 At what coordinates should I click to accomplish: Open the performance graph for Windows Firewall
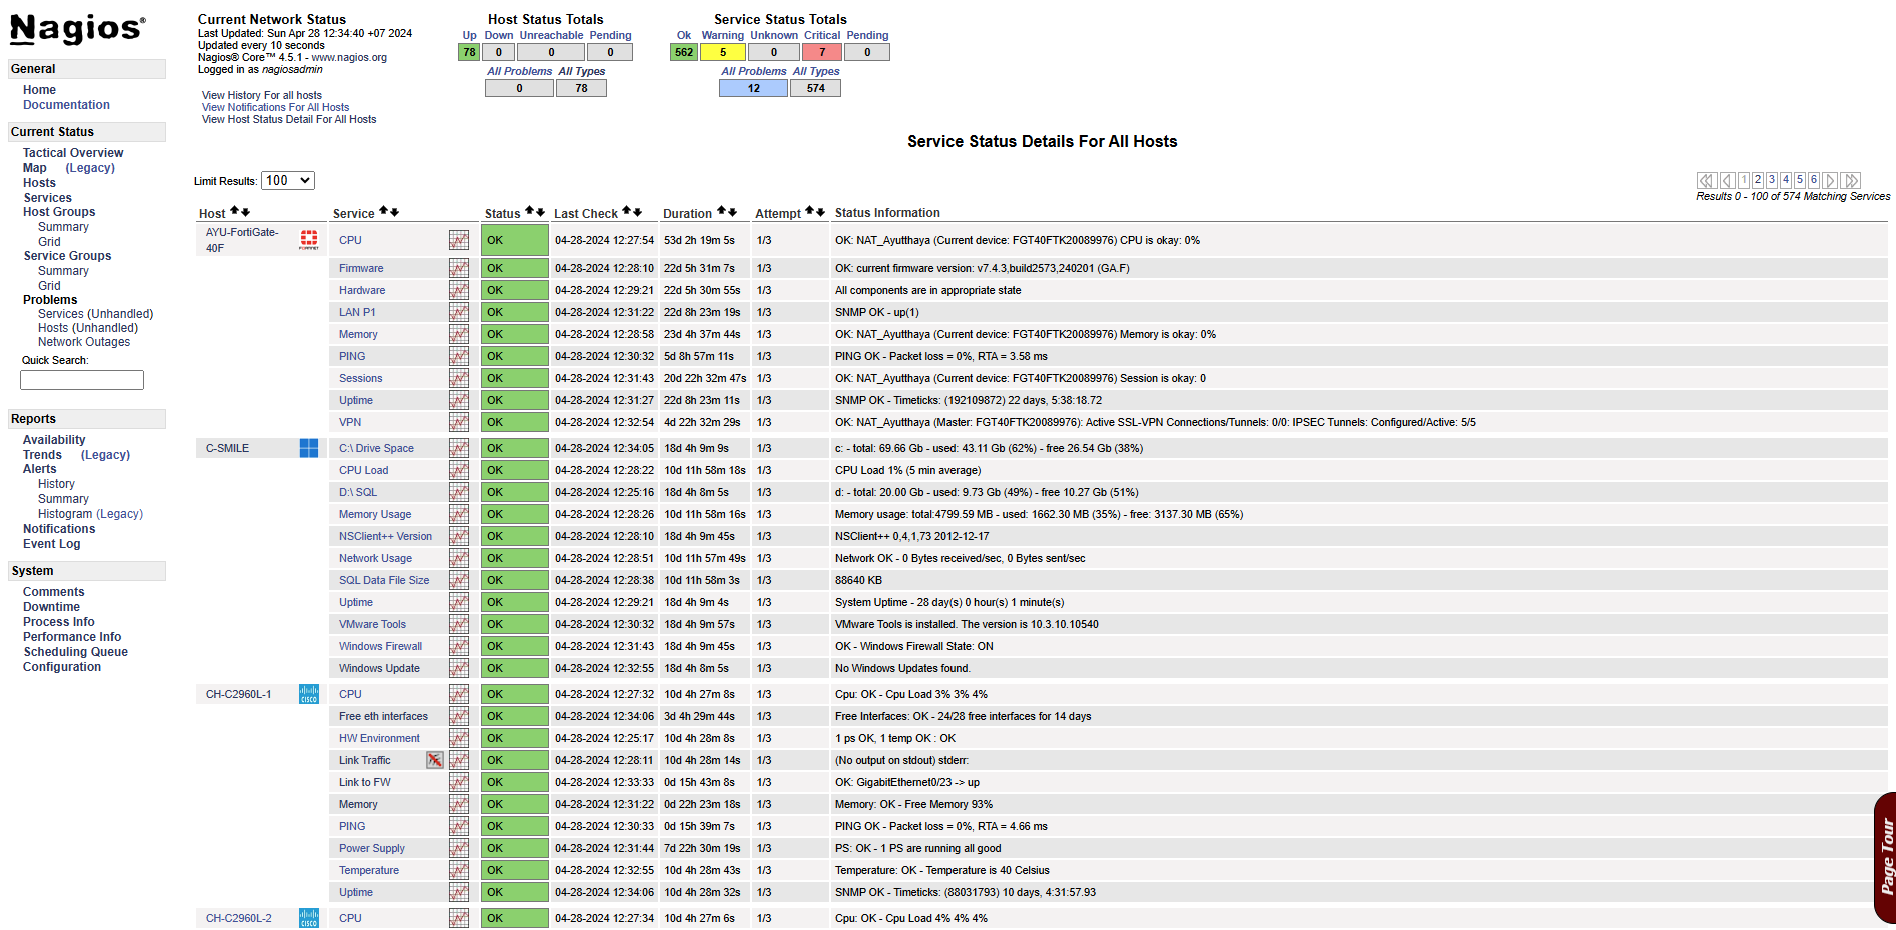pos(459,646)
